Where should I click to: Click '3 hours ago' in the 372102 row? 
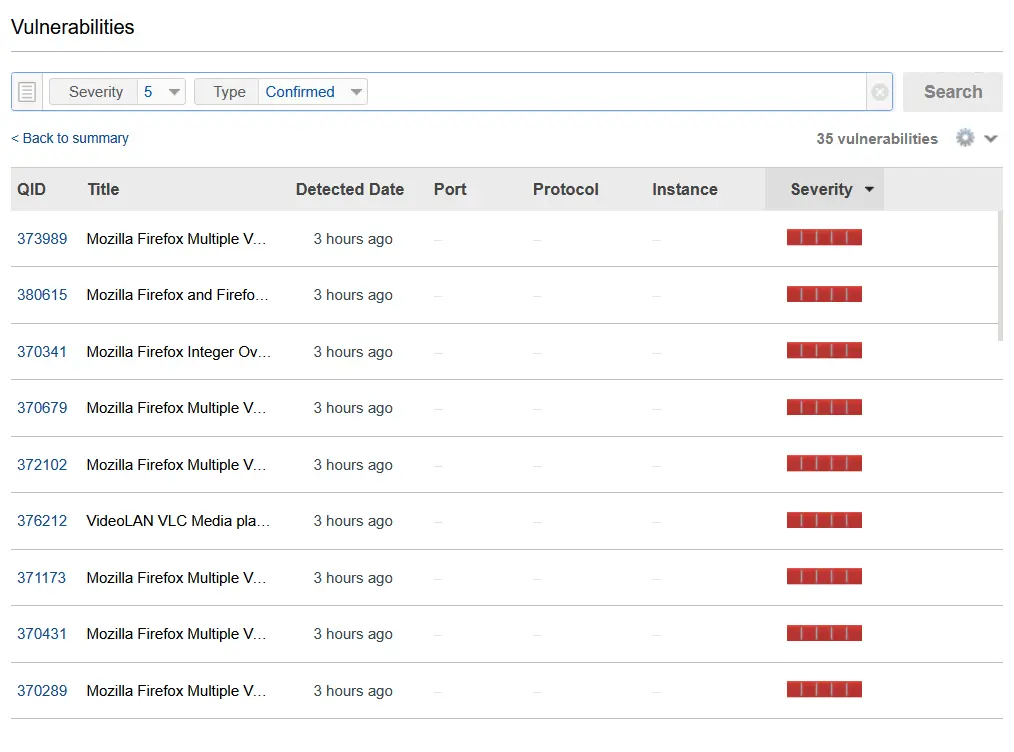pyautogui.click(x=353, y=465)
